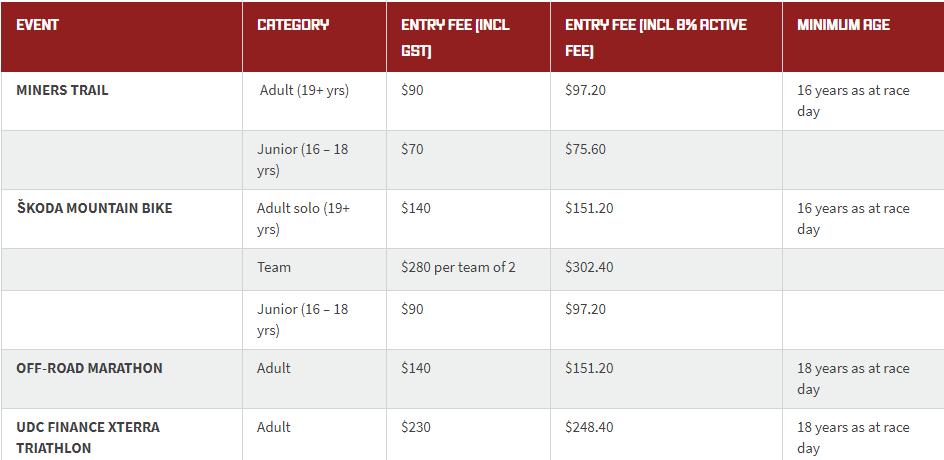This screenshot has height=460, width=944.
Task: Click the $280 per team of 2 cell
Action: tap(468, 270)
